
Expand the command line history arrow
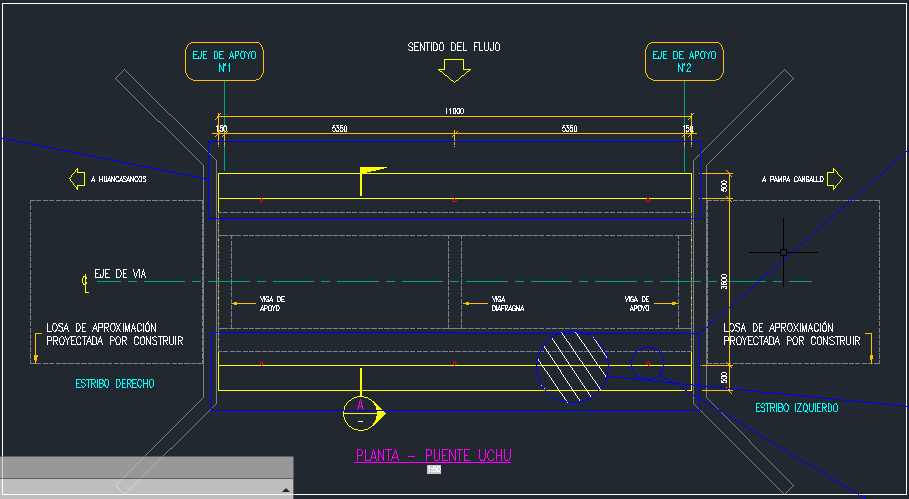[x=285, y=490]
